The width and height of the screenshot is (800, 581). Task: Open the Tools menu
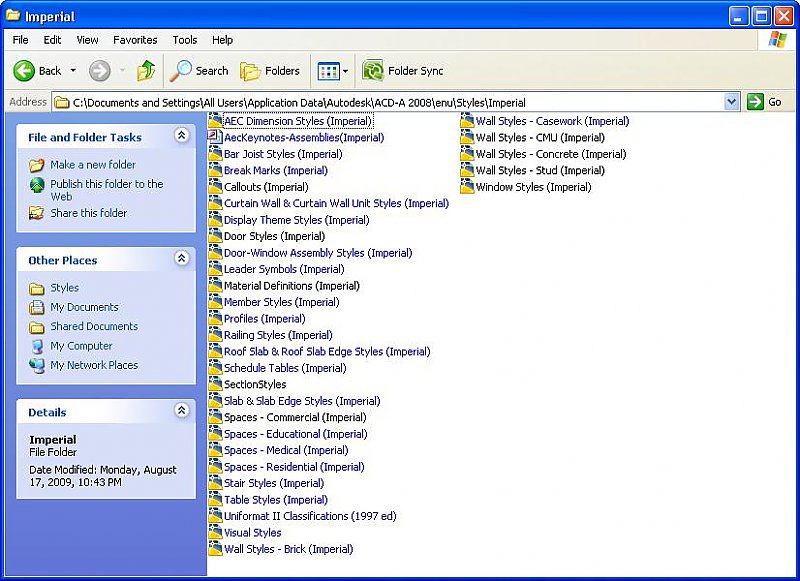pyautogui.click(x=185, y=40)
